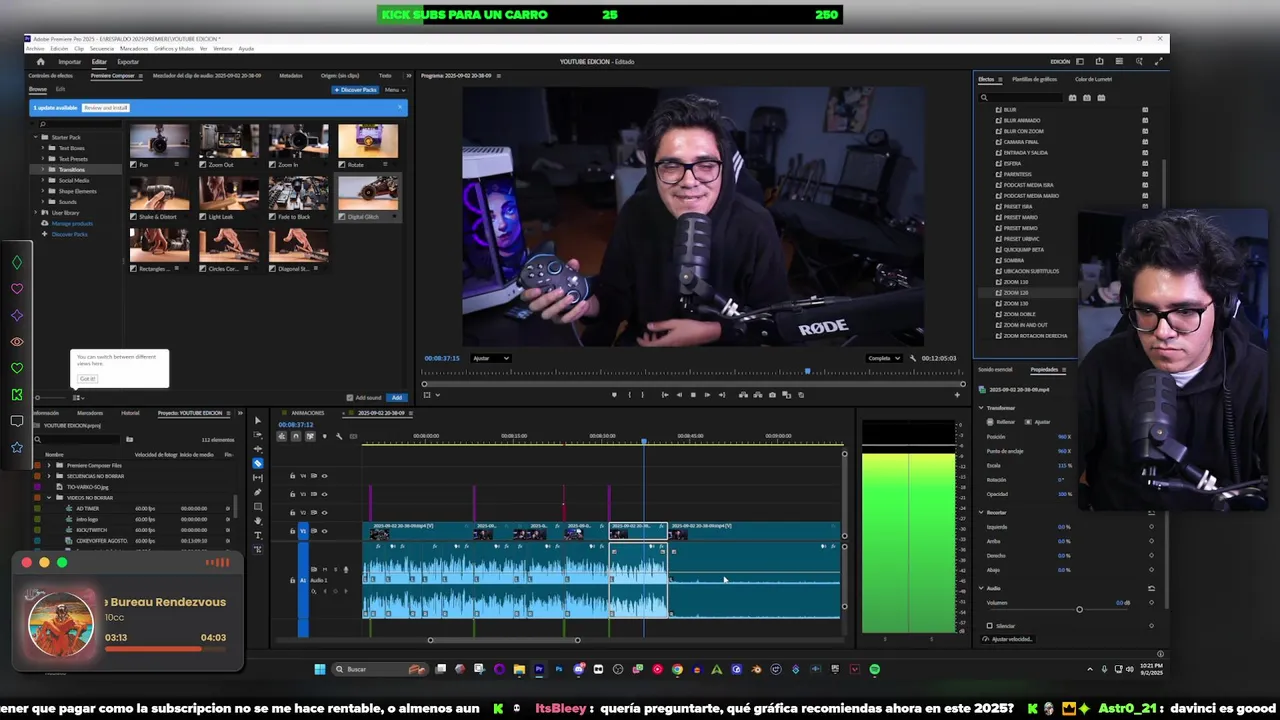The width and height of the screenshot is (1280, 720).
Task: Select the Track Select Forward tool
Action: point(257,435)
